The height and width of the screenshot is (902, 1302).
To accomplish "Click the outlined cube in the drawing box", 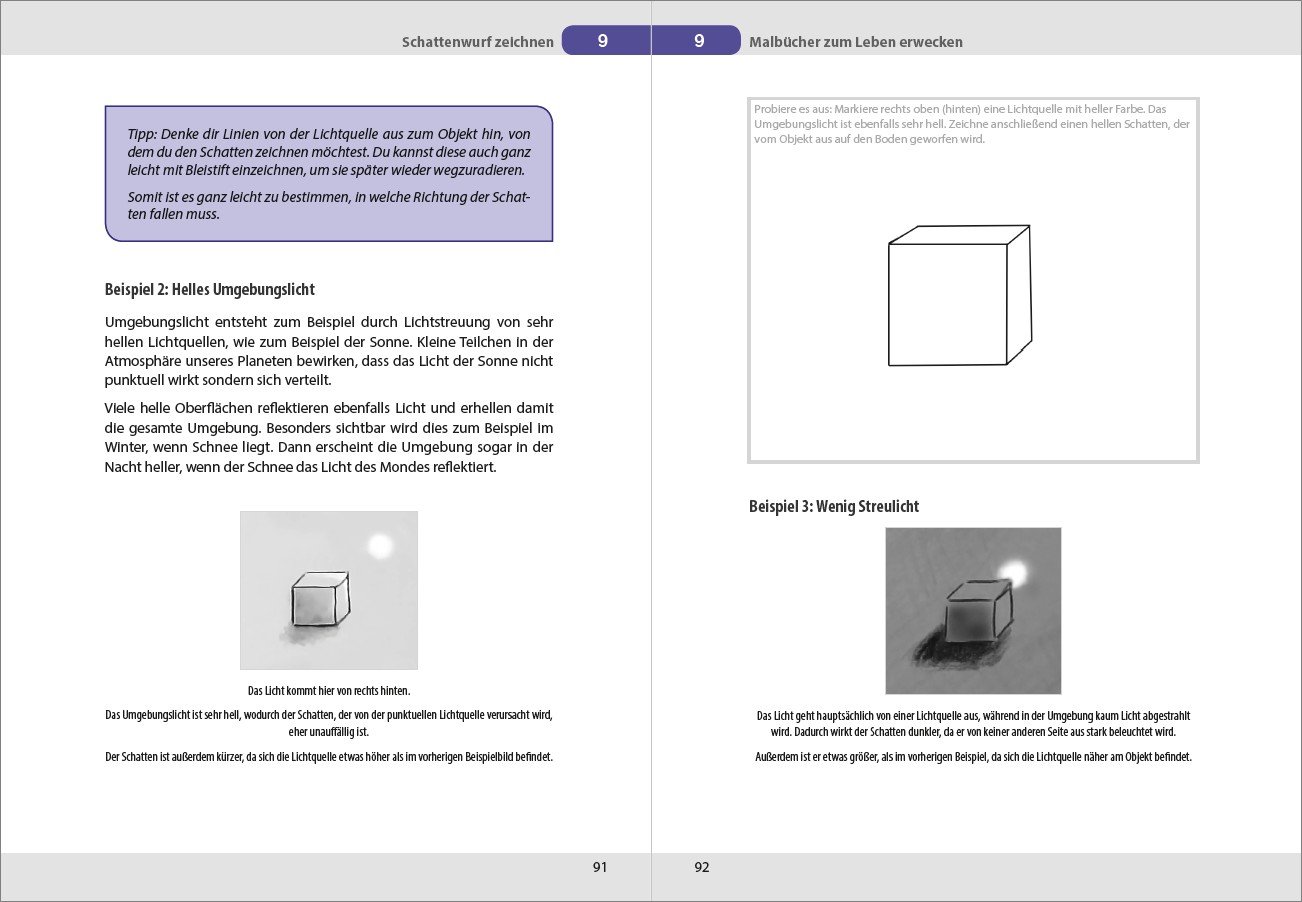I will [x=957, y=296].
